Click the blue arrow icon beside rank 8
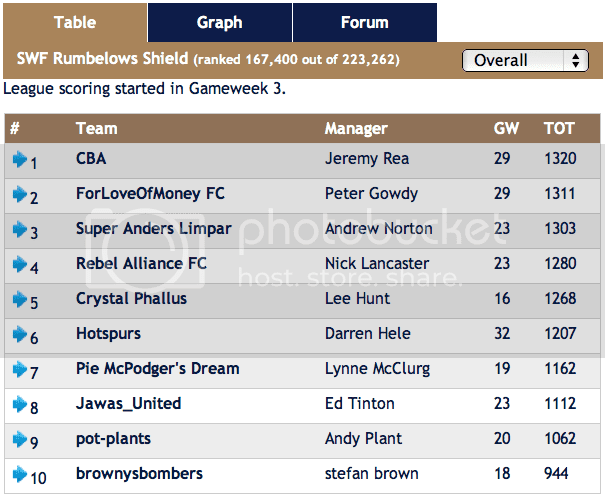The width and height of the screenshot is (605, 502). click(x=20, y=404)
